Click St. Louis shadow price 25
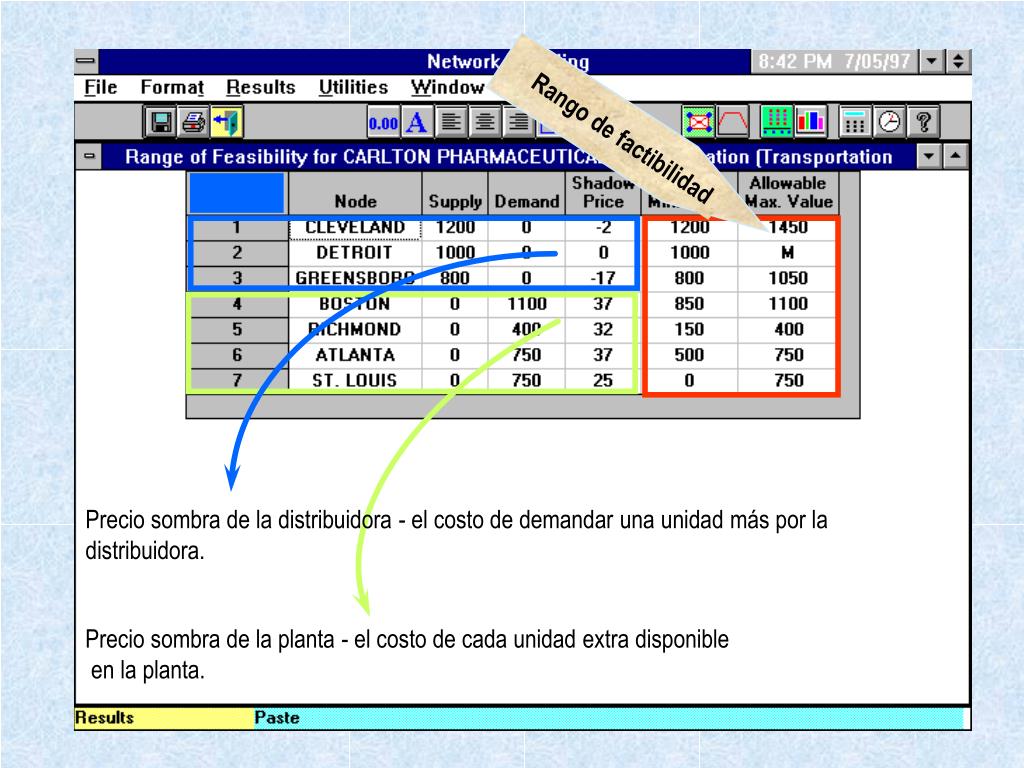 [x=603, y=380]
